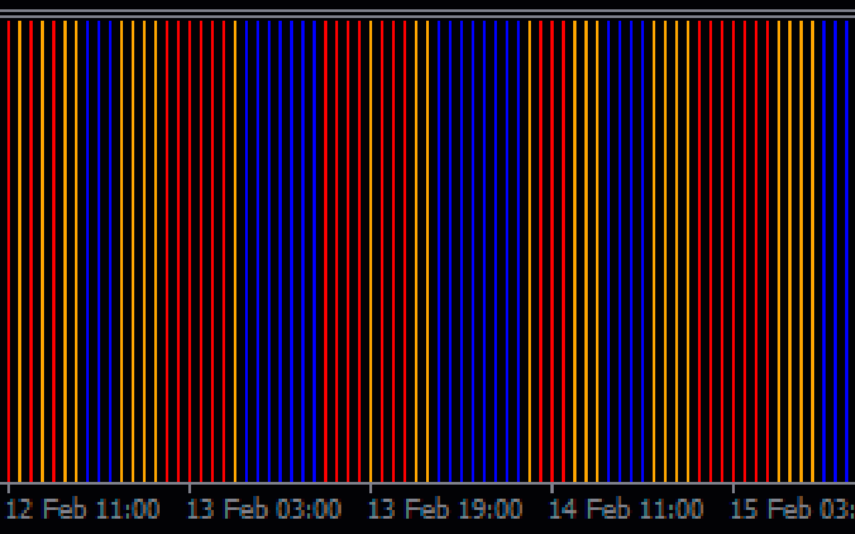Click the "12 Feb 11:00" time axis label
Image resolution: width=855 pixels, height=534 pixels.
(x=82, y=509)
